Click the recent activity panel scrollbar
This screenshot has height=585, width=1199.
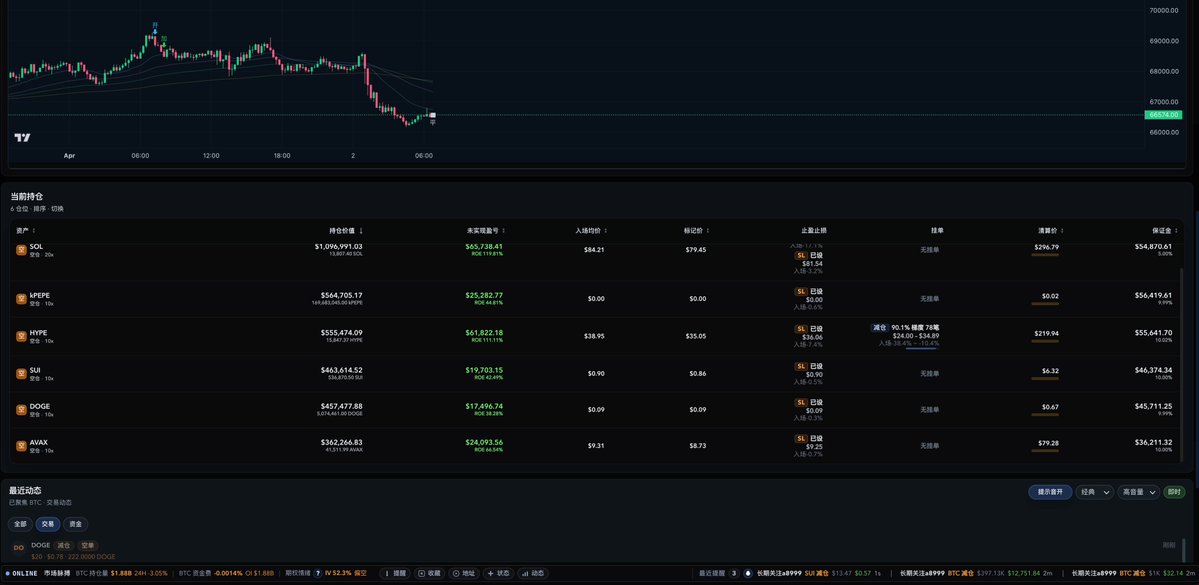[x=1184, y=549]
